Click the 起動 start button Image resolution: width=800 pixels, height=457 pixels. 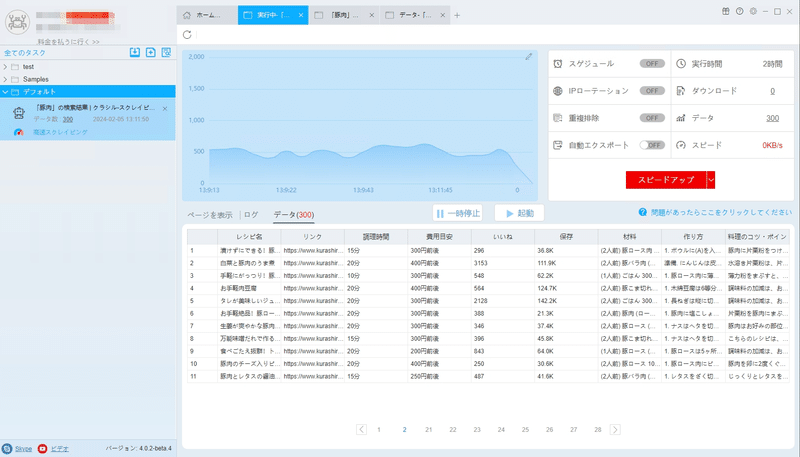pyautogui.click(x=519, y=213)
